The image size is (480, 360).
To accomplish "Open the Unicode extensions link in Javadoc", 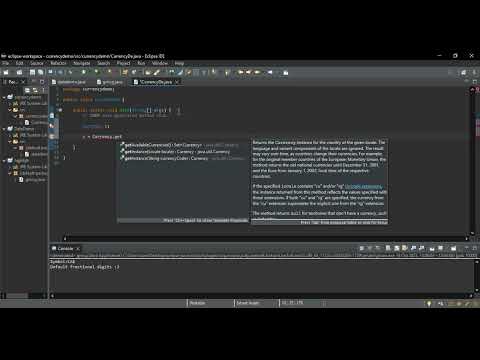I will pyautogui.click(x=363, y=186).
